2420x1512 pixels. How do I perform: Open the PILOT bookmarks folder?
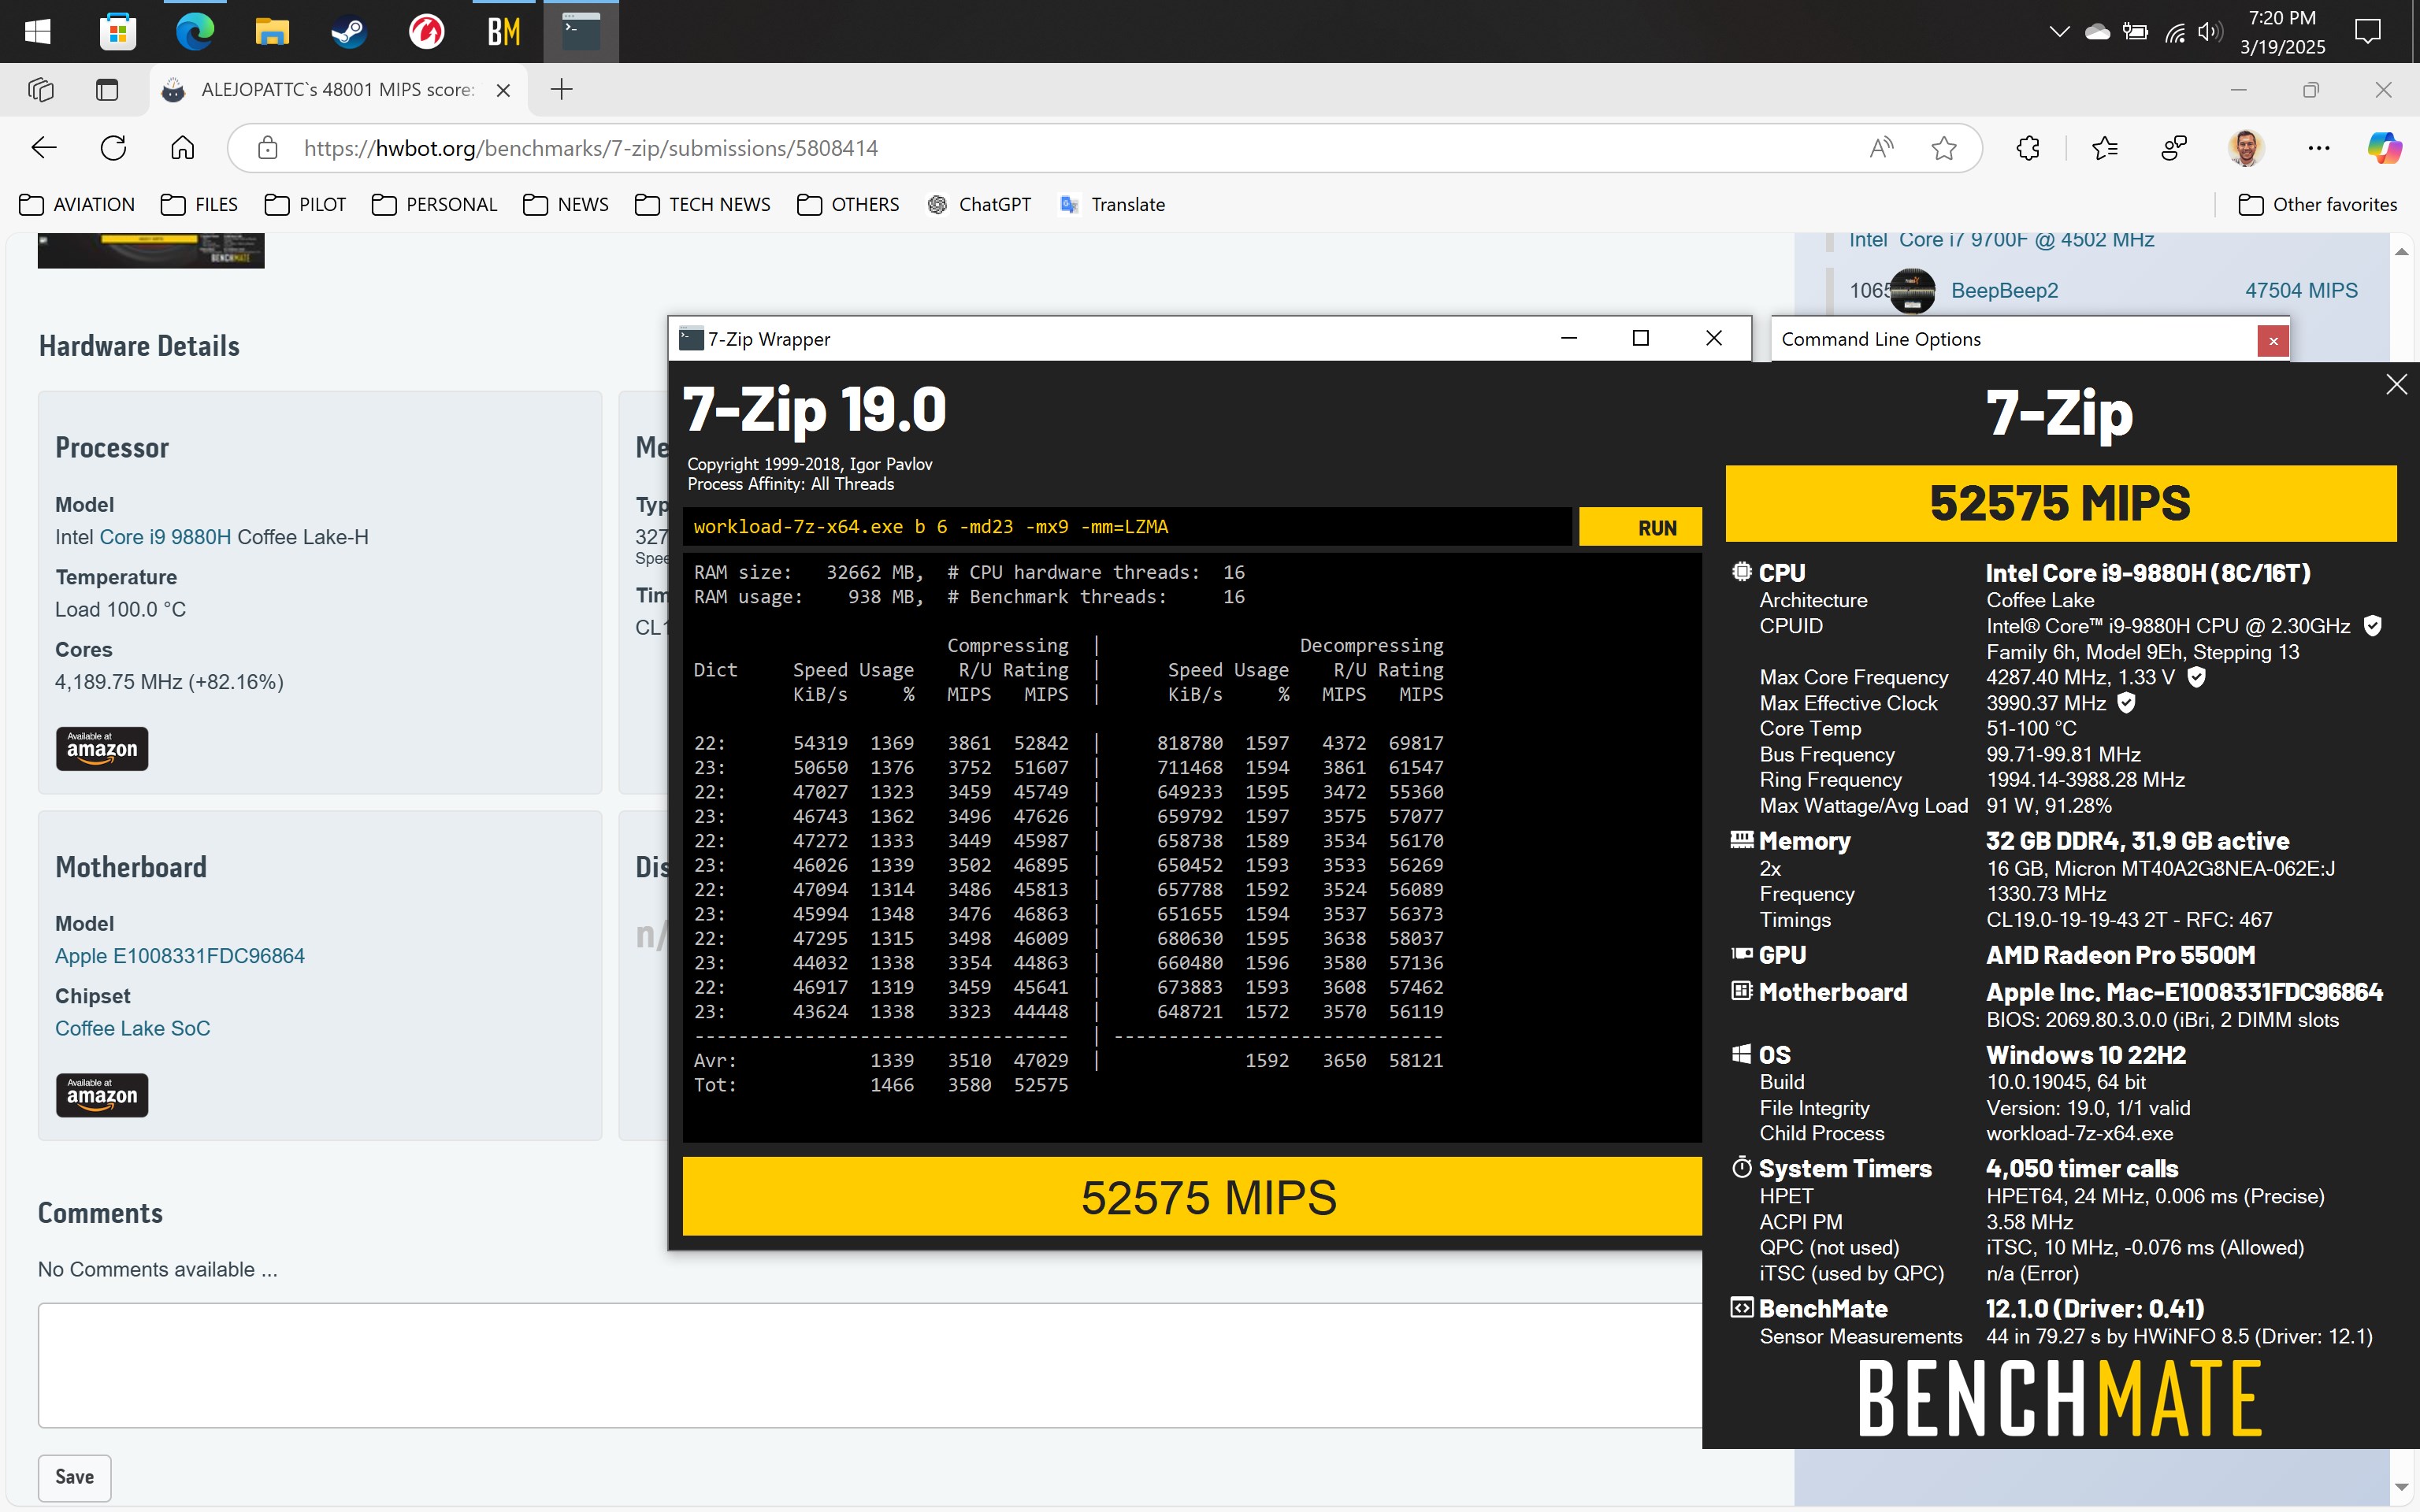pyautogui.click(x=305, y=204)
